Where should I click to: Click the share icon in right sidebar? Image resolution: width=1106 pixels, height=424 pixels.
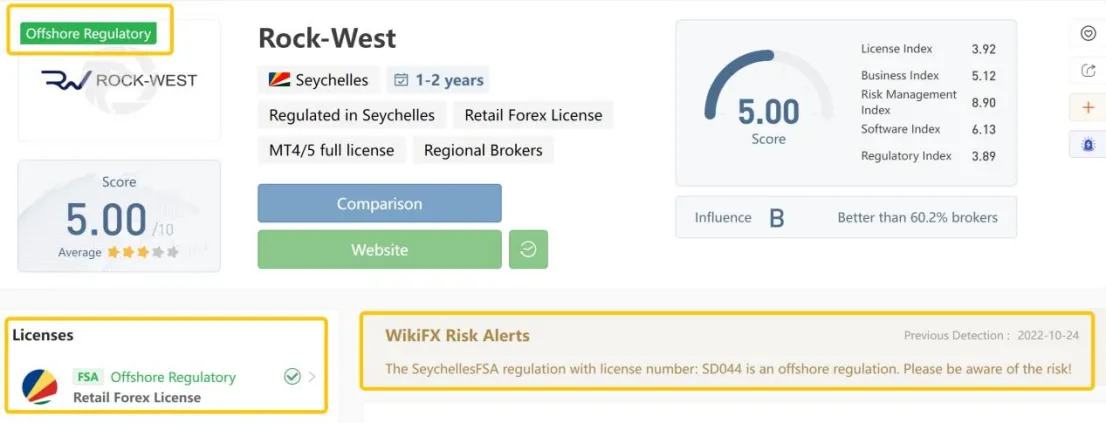[1087, 71]
